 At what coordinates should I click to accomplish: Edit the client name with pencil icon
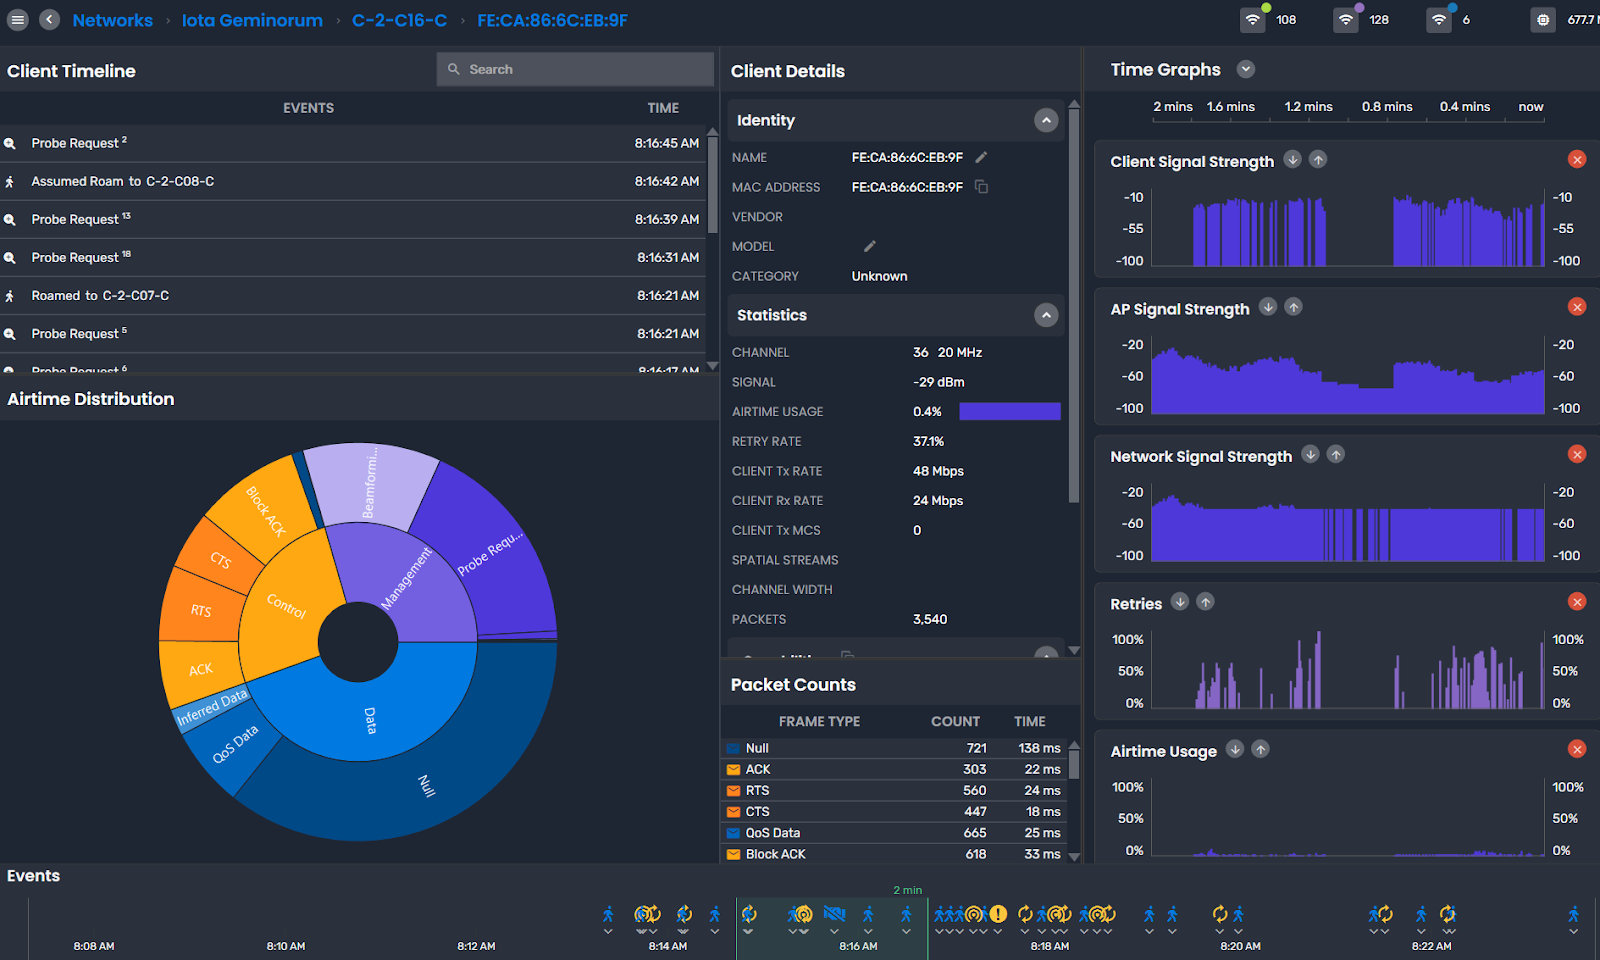pos(981,157)
